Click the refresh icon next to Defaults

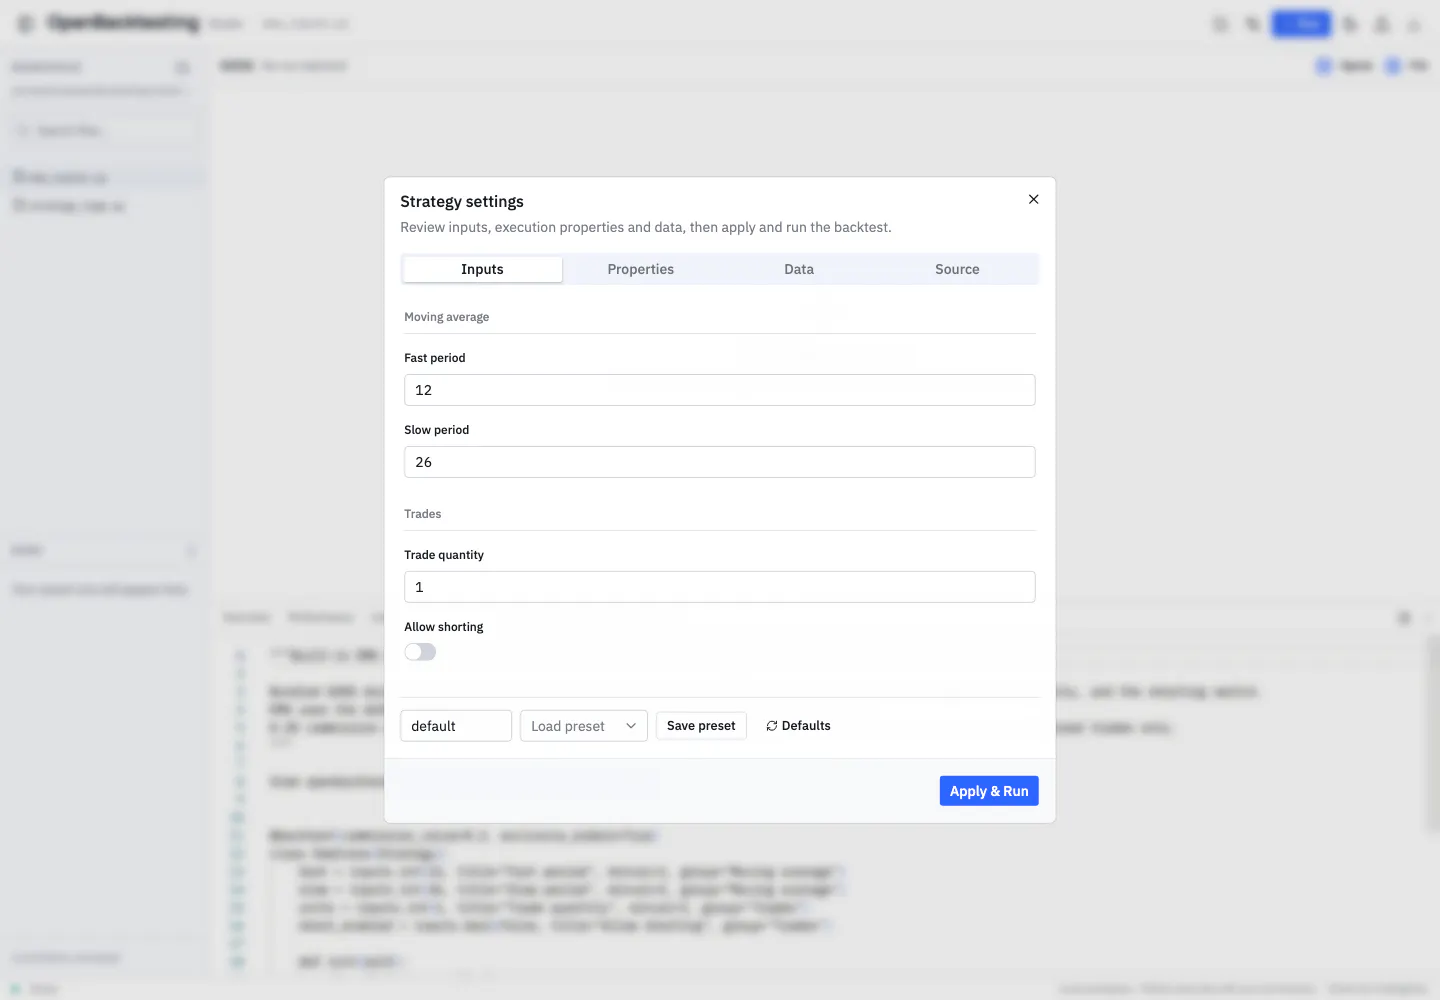(x=772, y=726)
